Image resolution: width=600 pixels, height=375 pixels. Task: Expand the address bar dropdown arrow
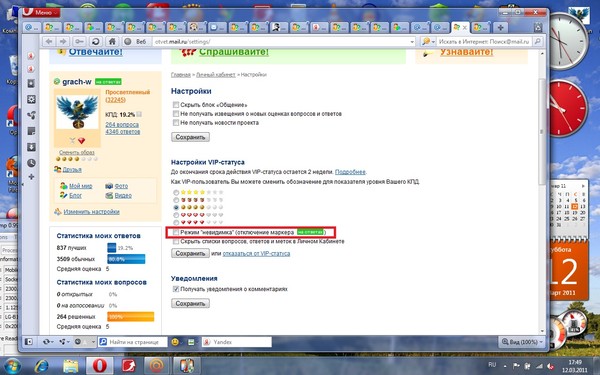tap(412, 42)
